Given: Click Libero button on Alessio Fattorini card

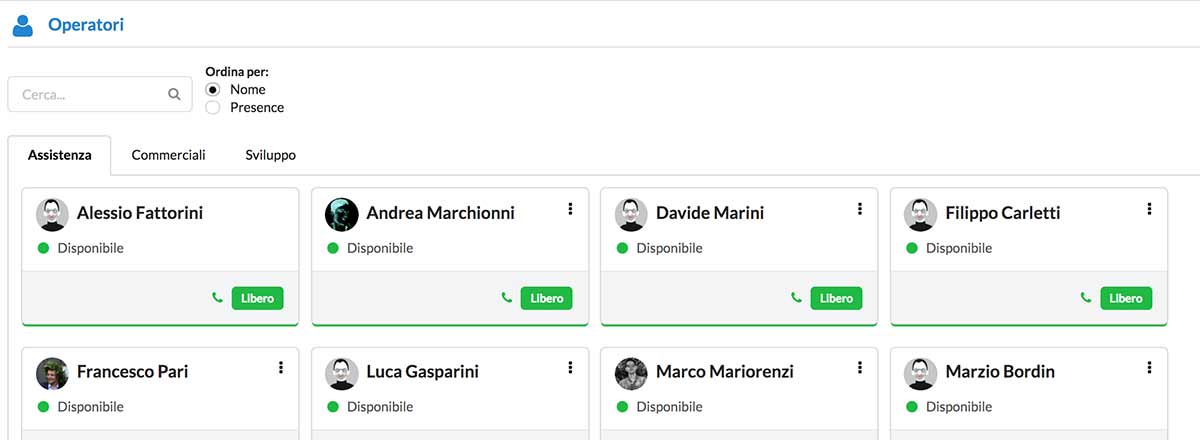Looking at the screenshot, I should point(257,298).
